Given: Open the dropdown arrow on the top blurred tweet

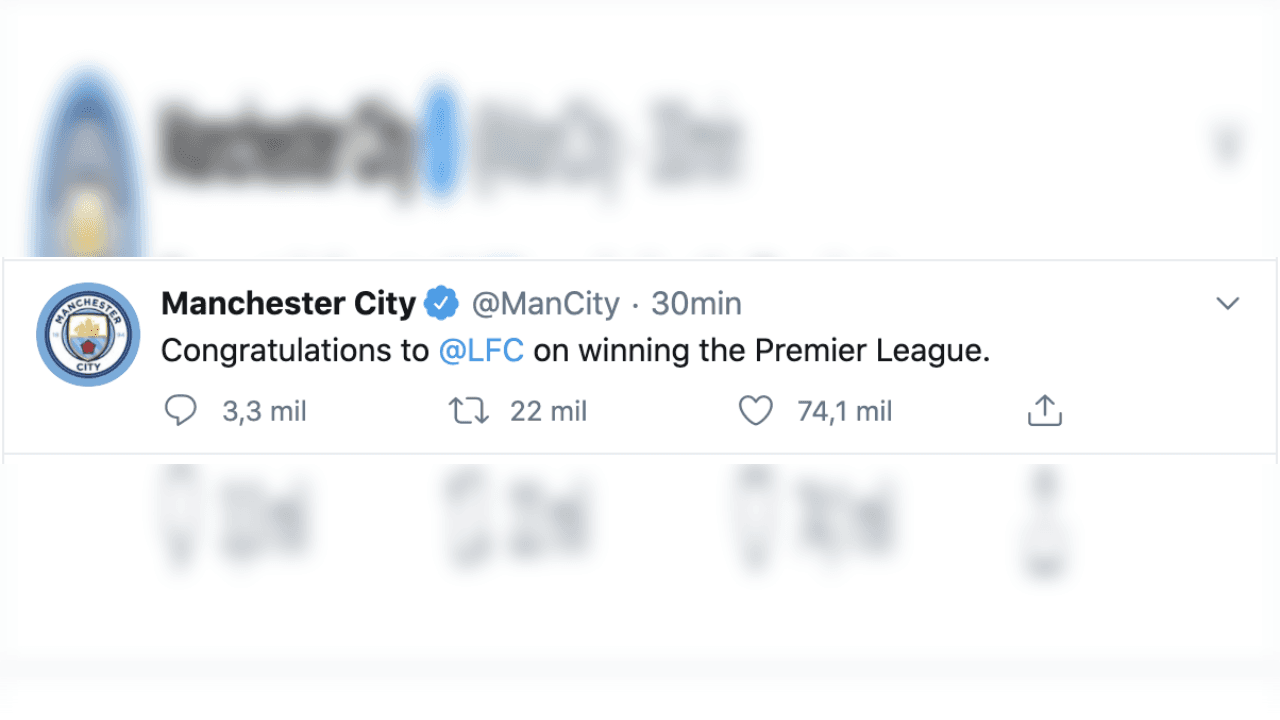Looking at the screenshot, I should pyautogui.click(x=1228, y=145).
